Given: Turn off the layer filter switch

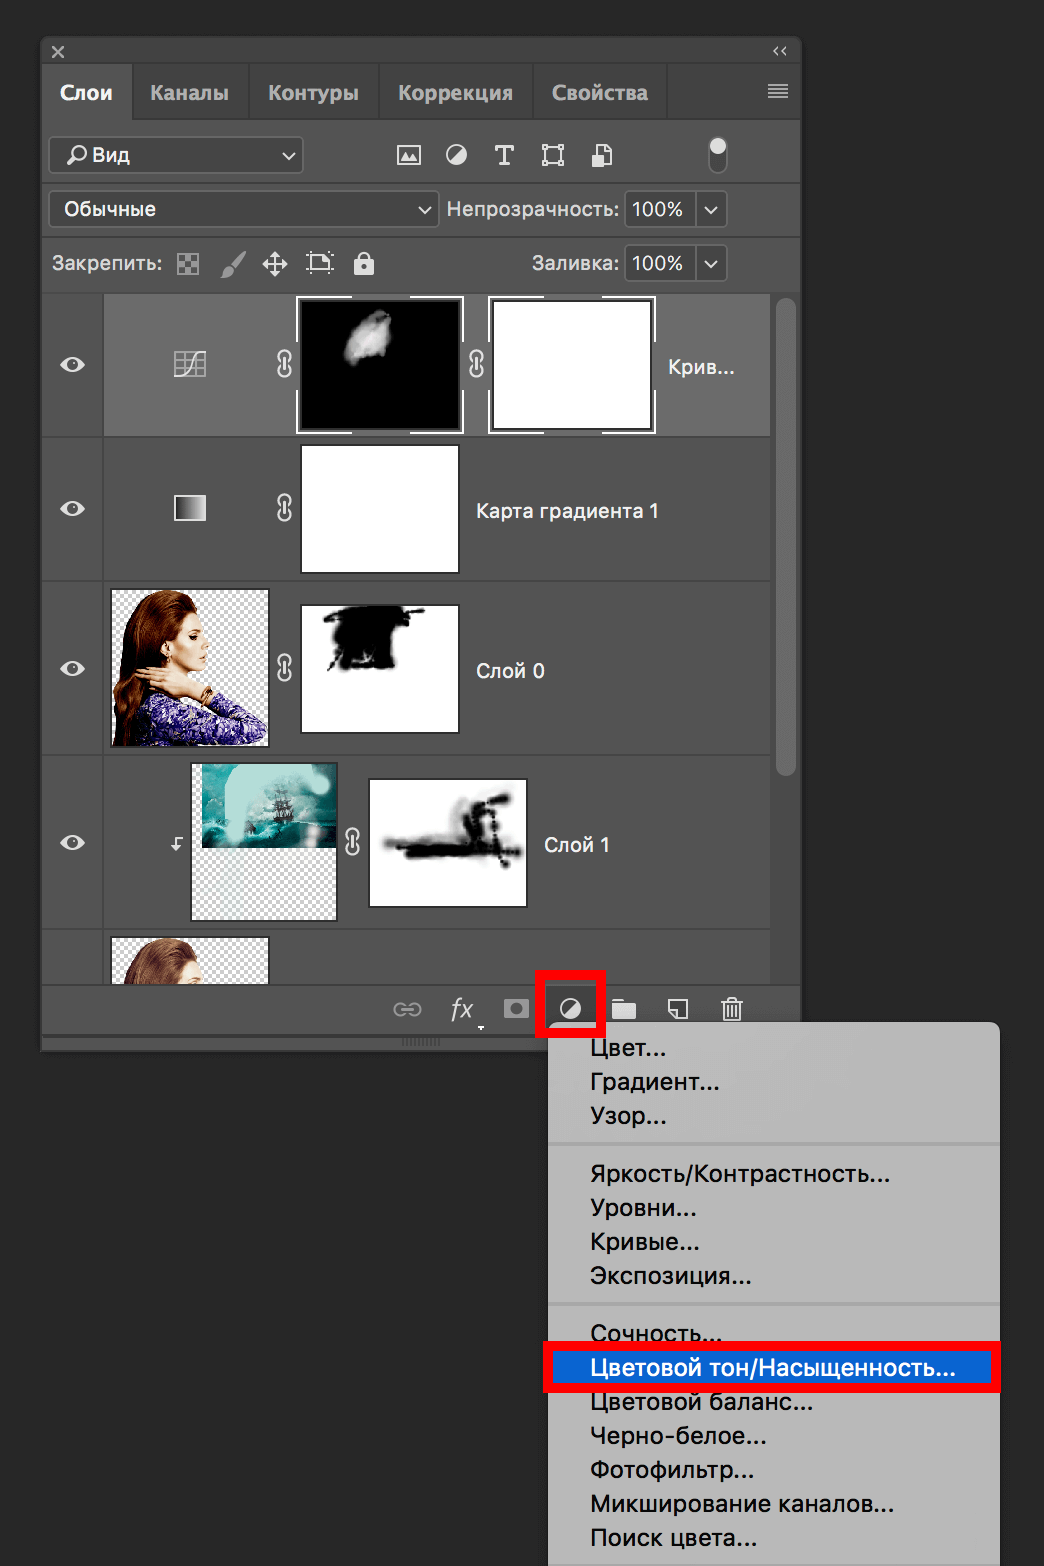Looking at the screenshot, I should (717, 155).
